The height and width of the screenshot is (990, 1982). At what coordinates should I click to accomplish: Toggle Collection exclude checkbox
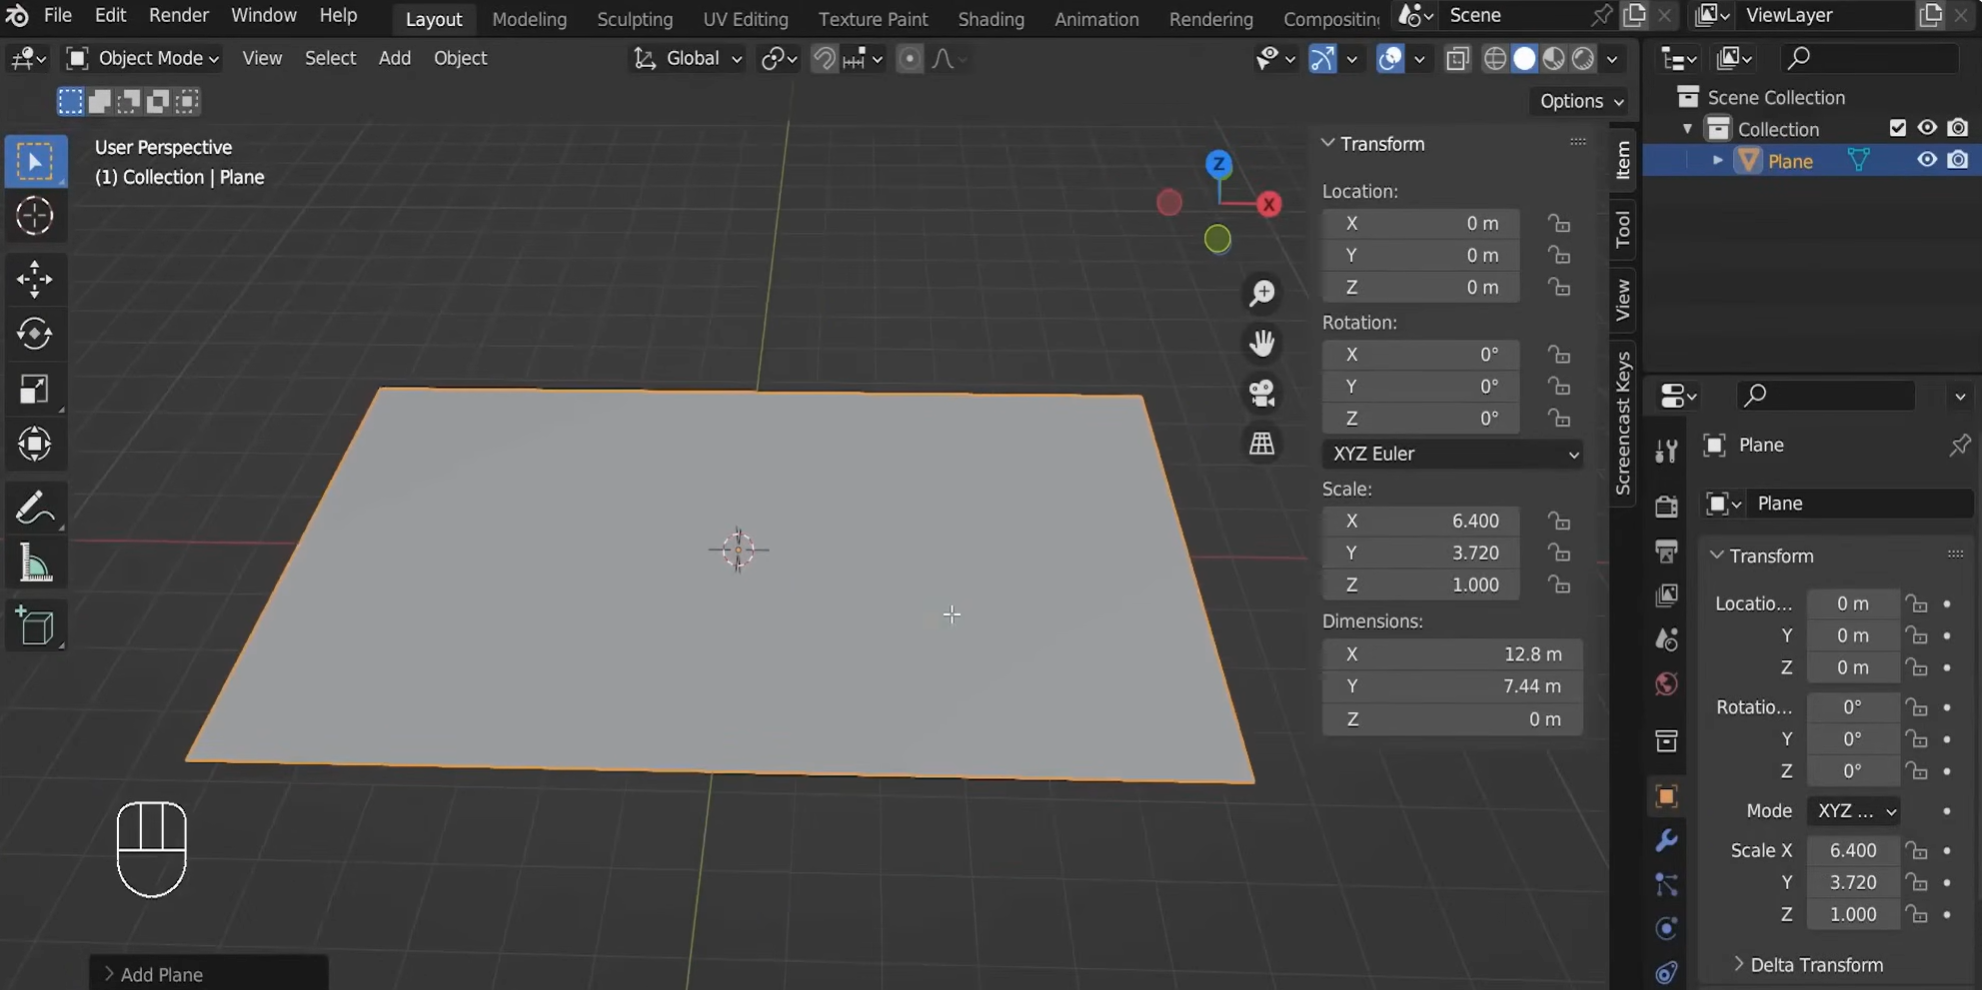click(x=1897, y=128)
